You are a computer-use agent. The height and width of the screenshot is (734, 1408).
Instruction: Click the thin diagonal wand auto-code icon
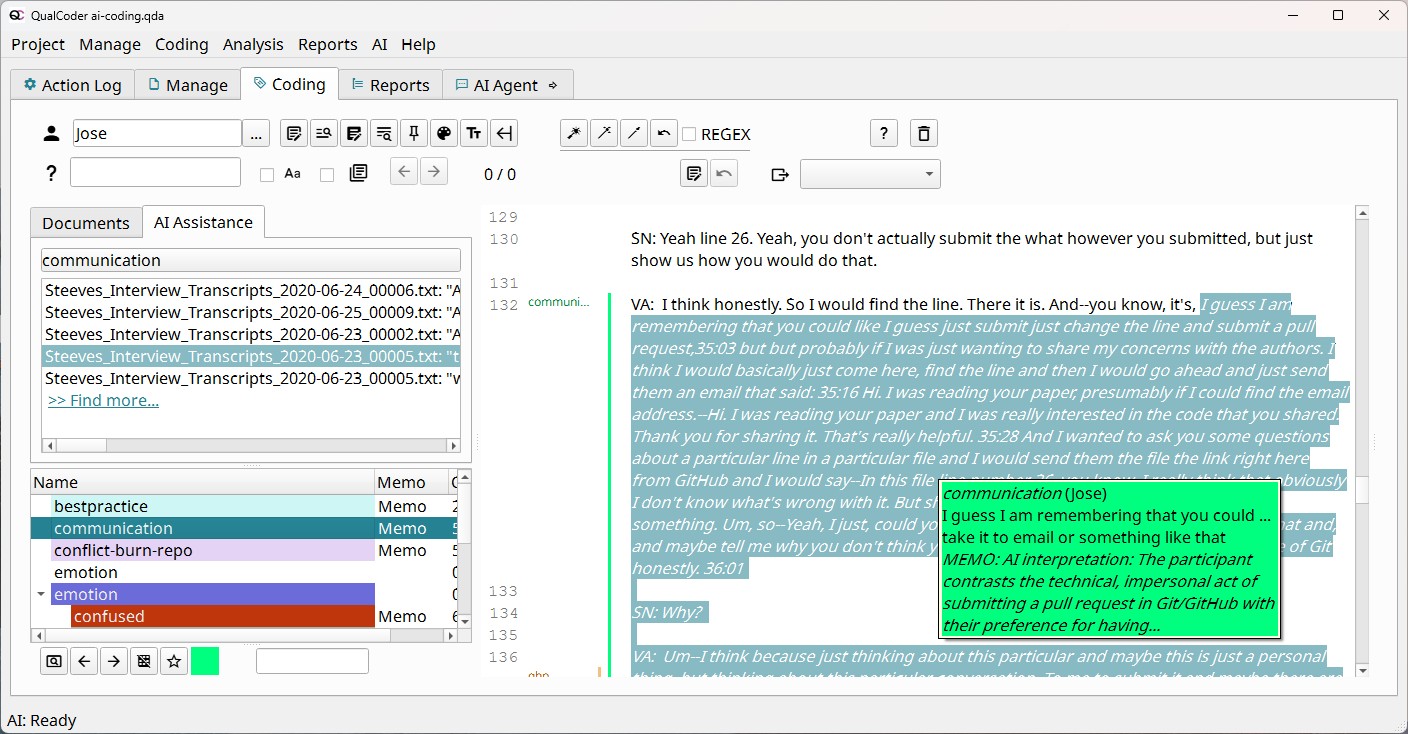point(634,134)
